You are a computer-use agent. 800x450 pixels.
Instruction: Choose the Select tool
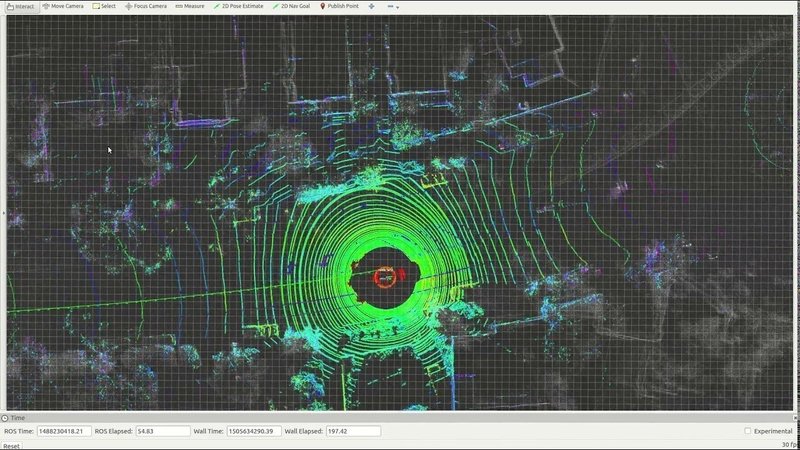[104, 6]
